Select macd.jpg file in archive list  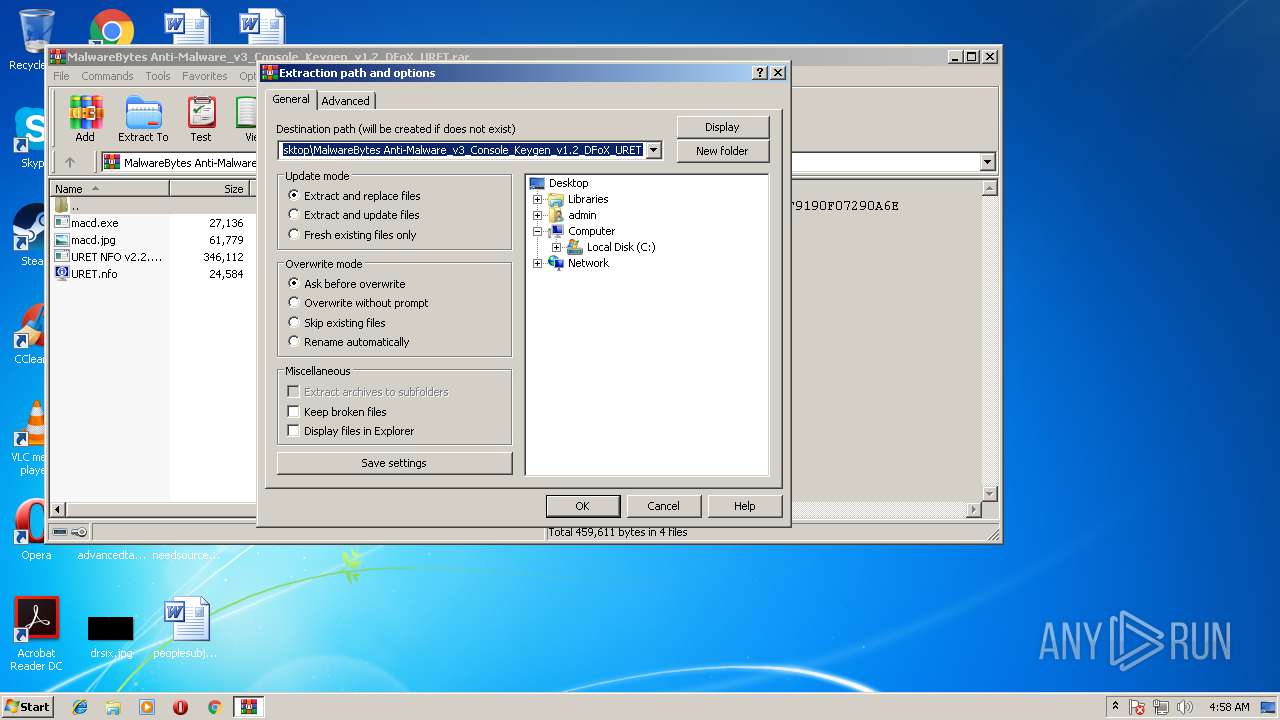(x=93, y=240)
